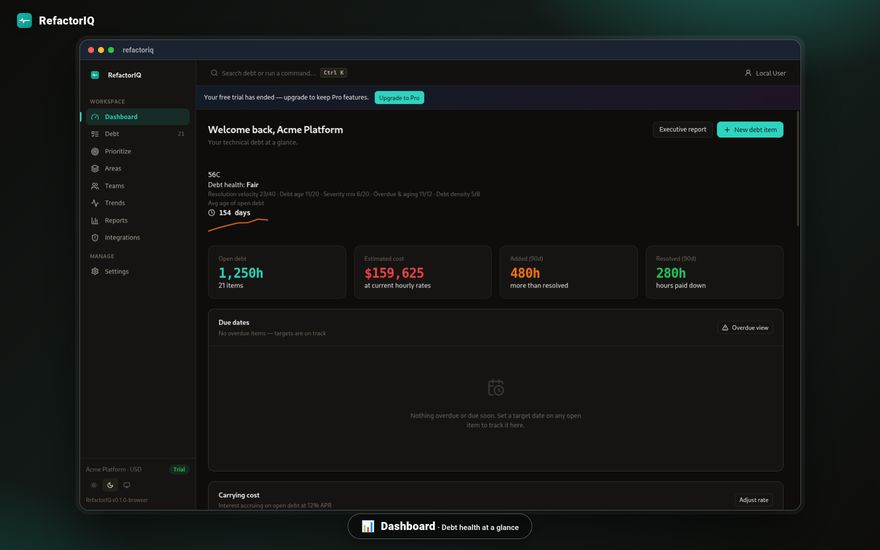880x550 pixels.
Task: Click the Trial badge in the sidebar
Action: coord(179,470)
